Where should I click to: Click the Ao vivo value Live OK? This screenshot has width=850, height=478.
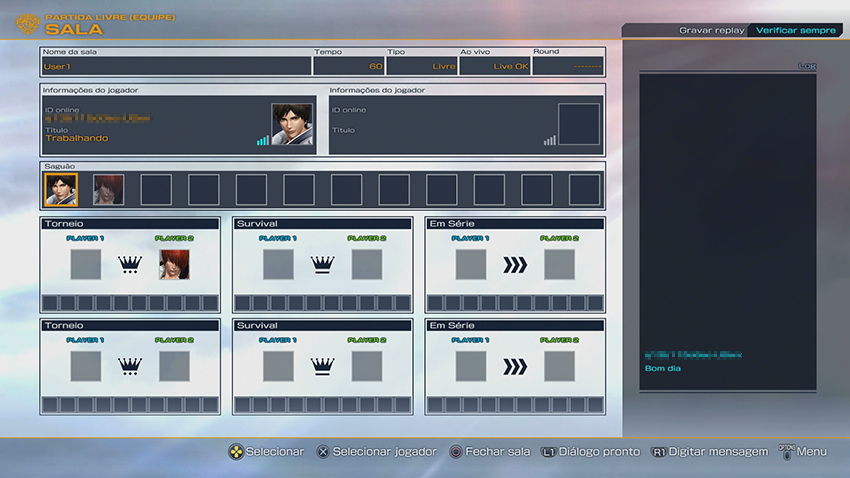[x=495, y=66]
